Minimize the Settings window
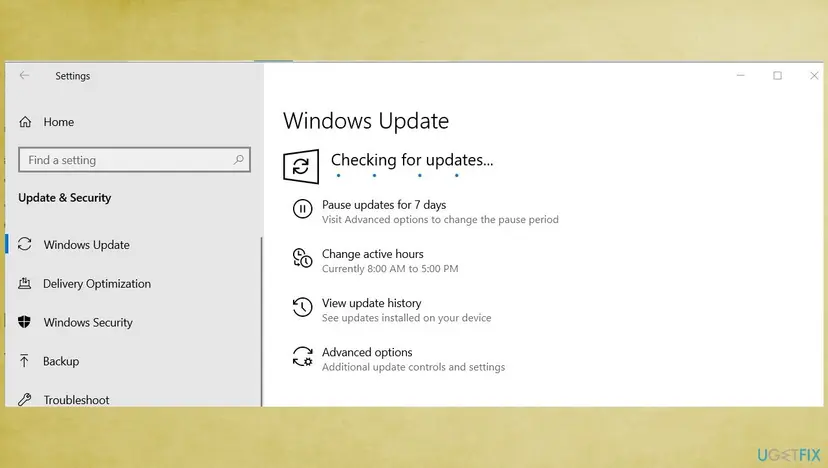Screen dimensions: 828x468 pos(740,76)
